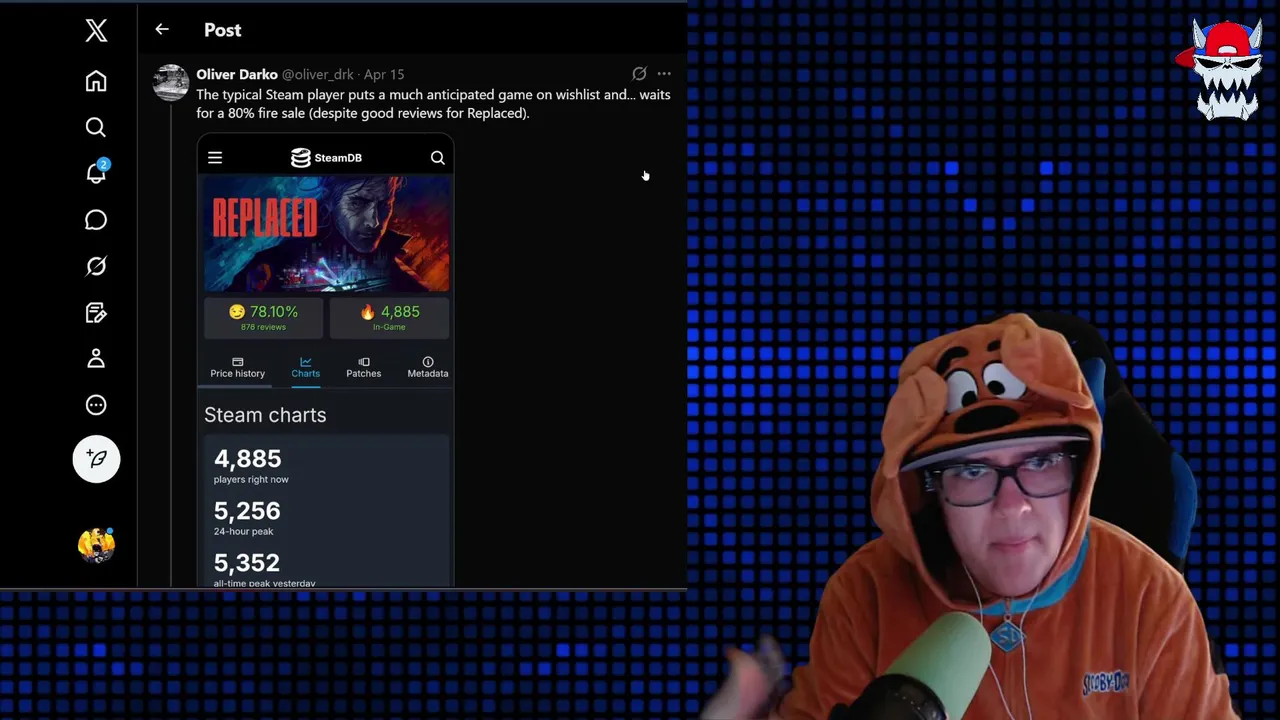Click the SteamDB logo in the screenshot
This screenshot has height=720, width=1280.
tap(326, 157)
